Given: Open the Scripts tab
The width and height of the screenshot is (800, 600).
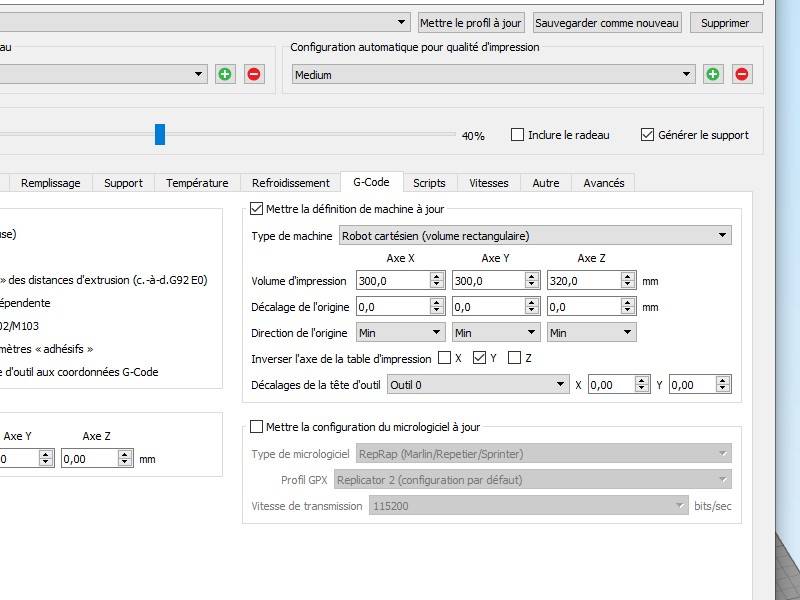Looking at the screenshot, I should pos(429,183).
